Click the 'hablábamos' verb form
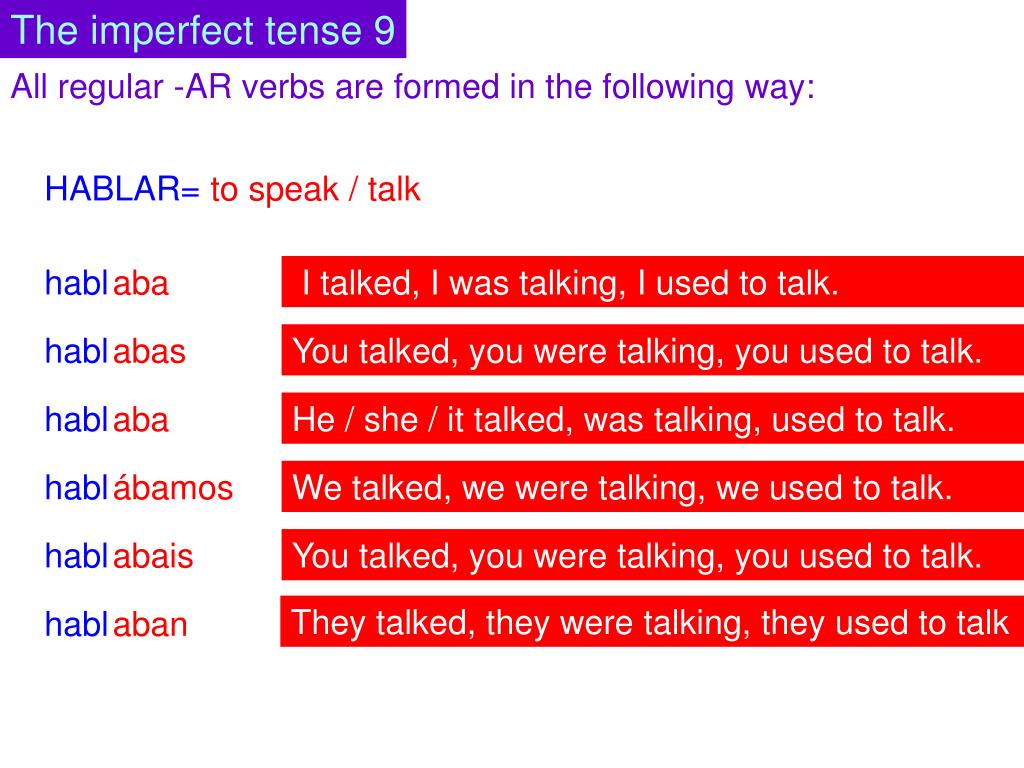The width and height of the screenshot is (1024, 768). (138, 487)
